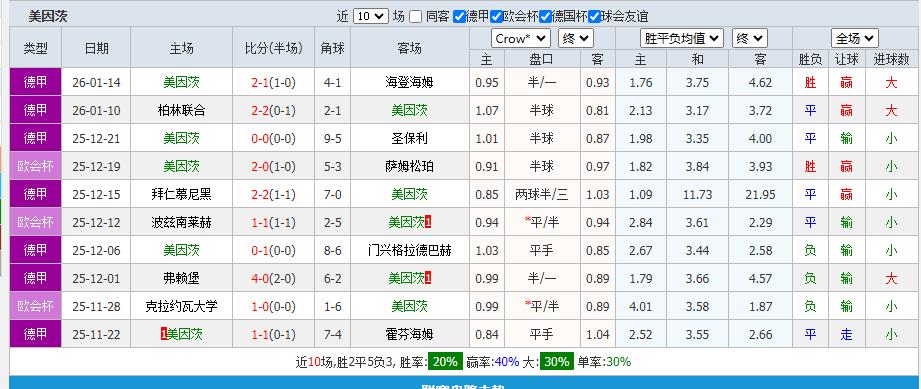
Task: Click the opponent team 海登海姆
Action: point(409,82)
